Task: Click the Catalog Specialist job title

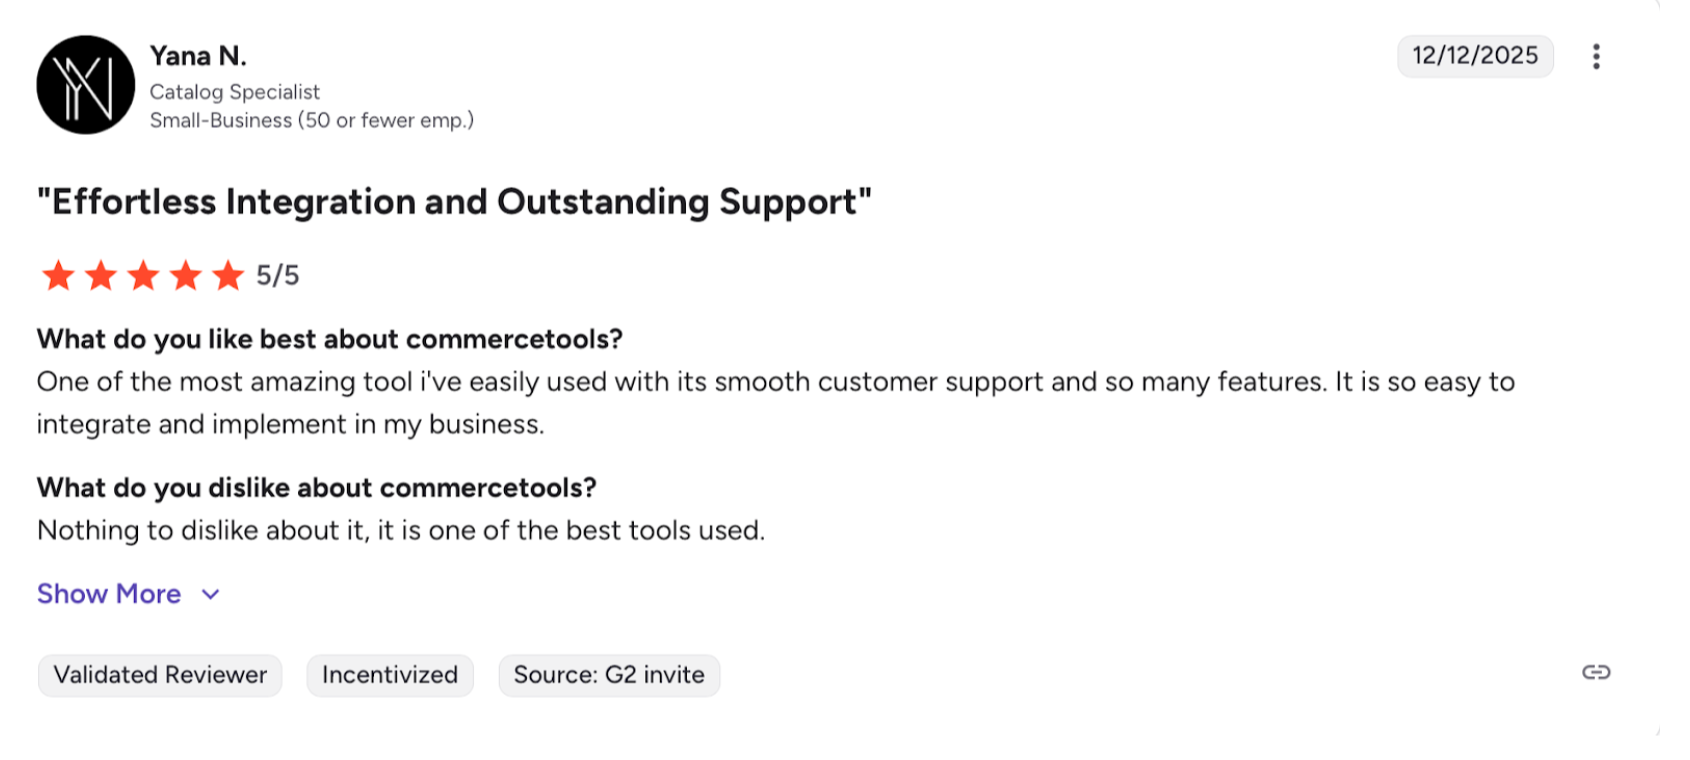Action: click(235, 92)
